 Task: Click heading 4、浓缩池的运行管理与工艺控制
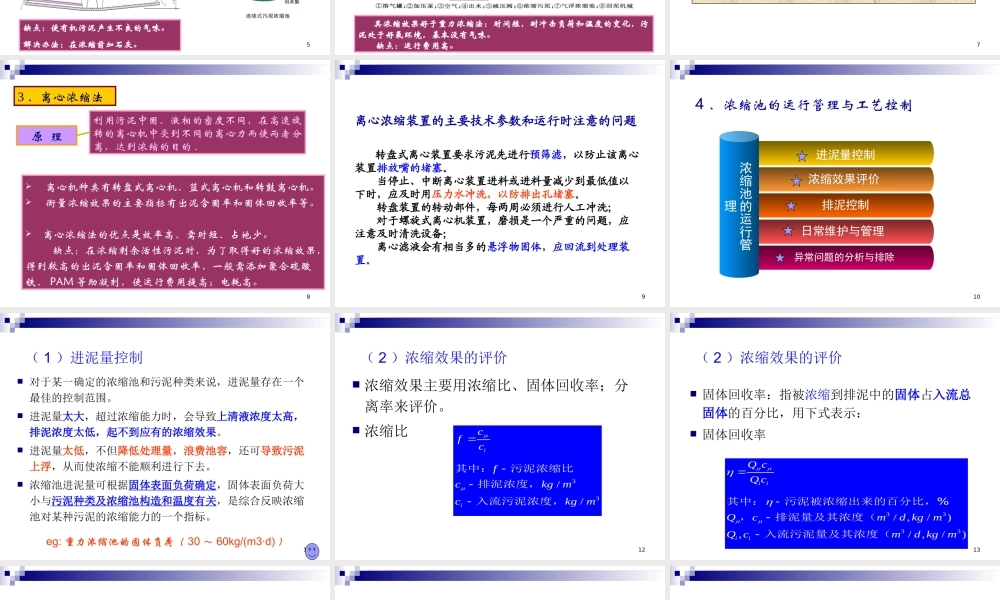(x=804, y=105)
